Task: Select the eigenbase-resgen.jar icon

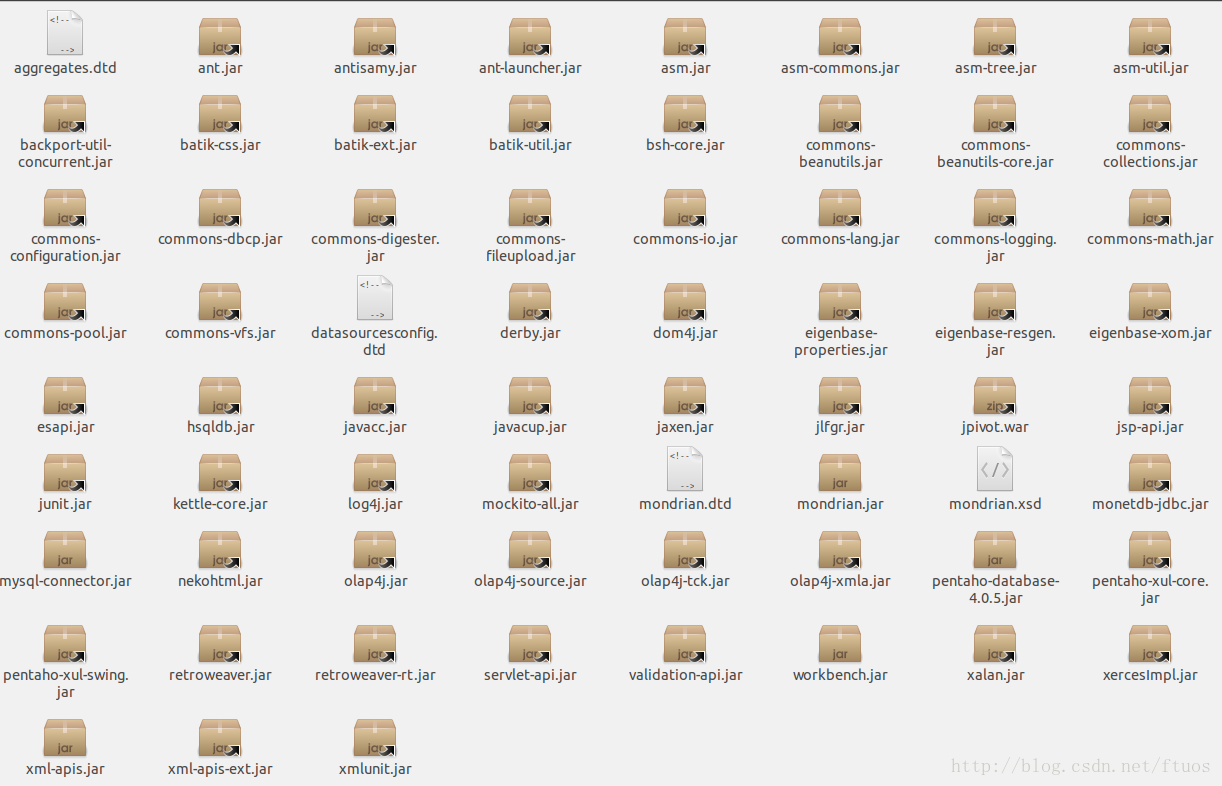Action: coord(995,302)
